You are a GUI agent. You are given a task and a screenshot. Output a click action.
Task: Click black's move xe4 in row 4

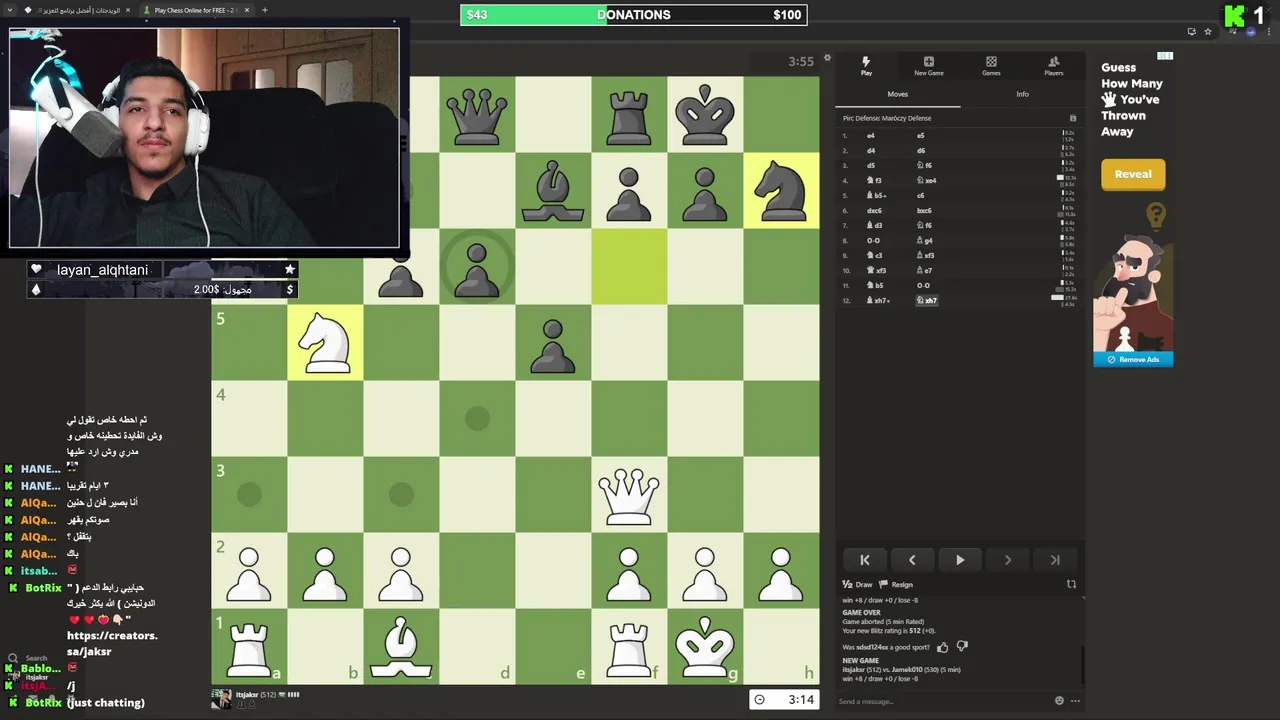pos(927,180)
